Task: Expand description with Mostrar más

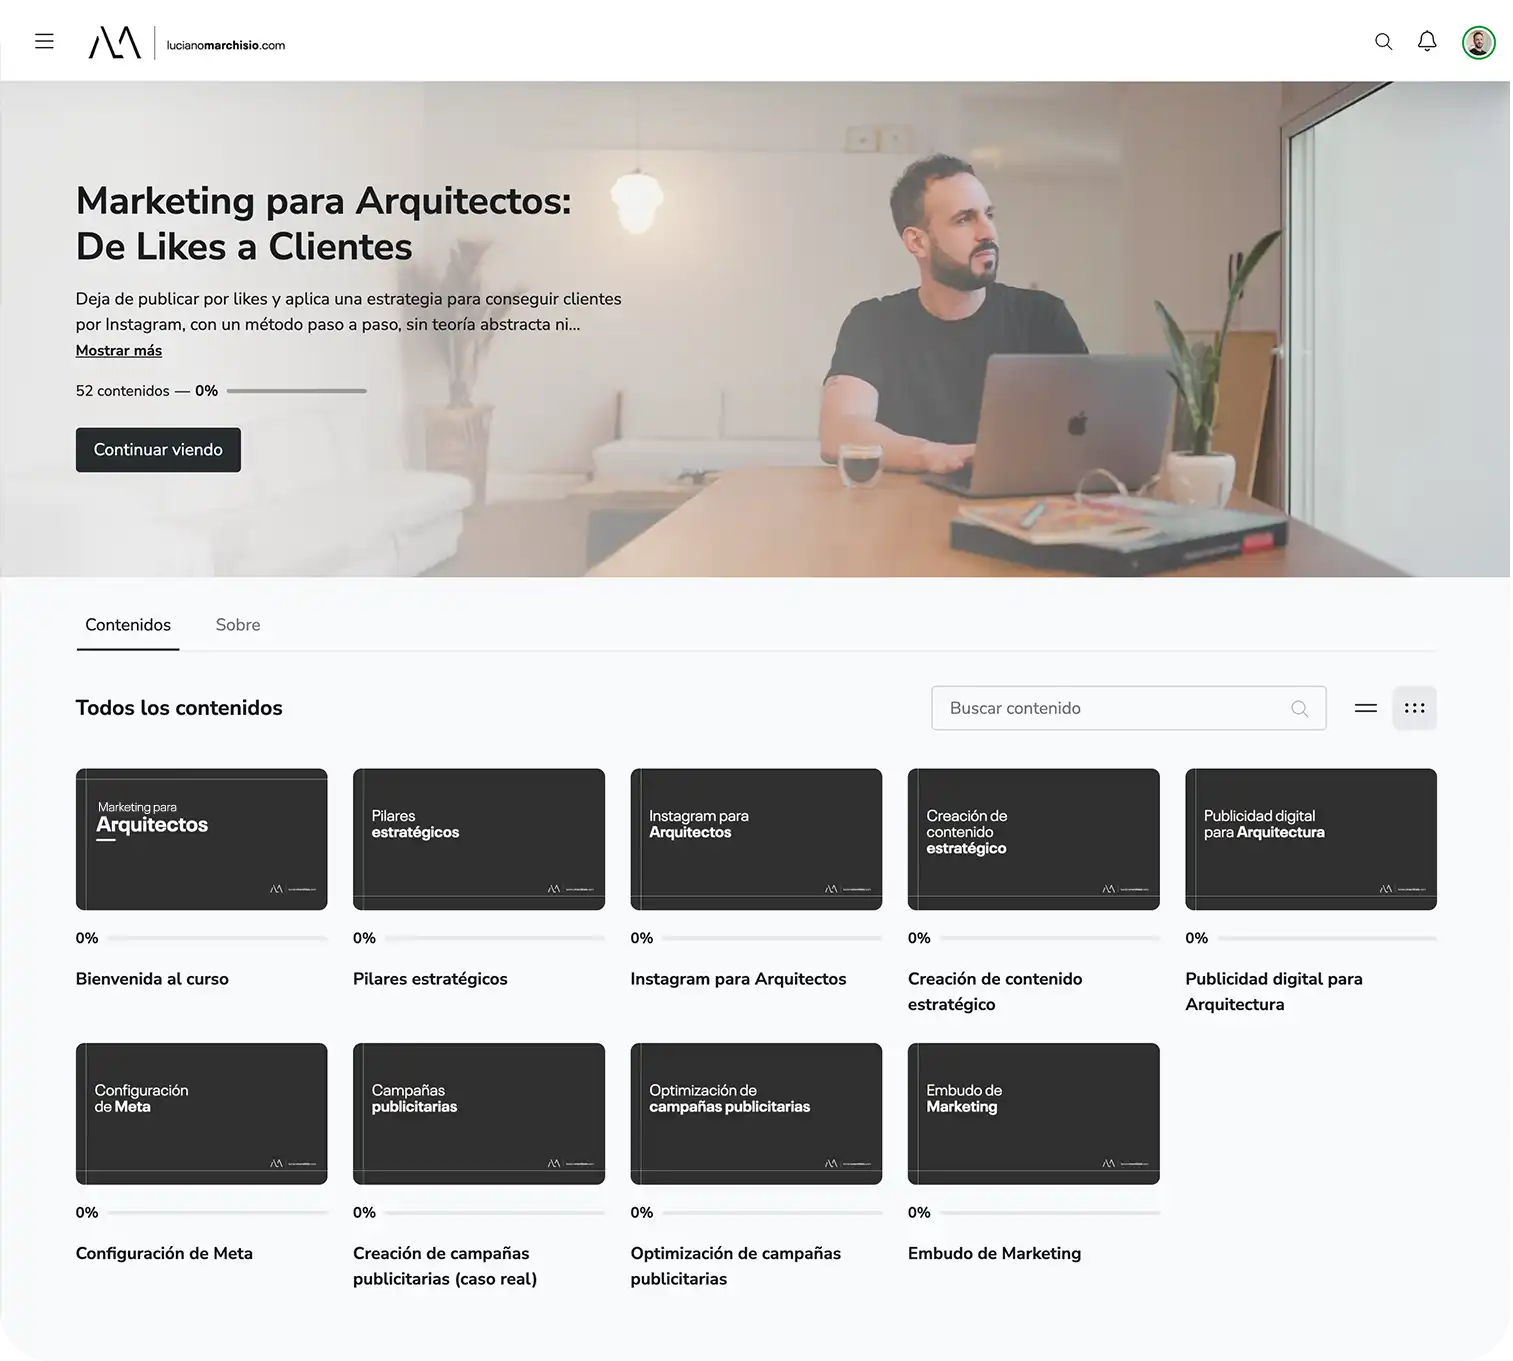Action: click(x=119, y=351)
